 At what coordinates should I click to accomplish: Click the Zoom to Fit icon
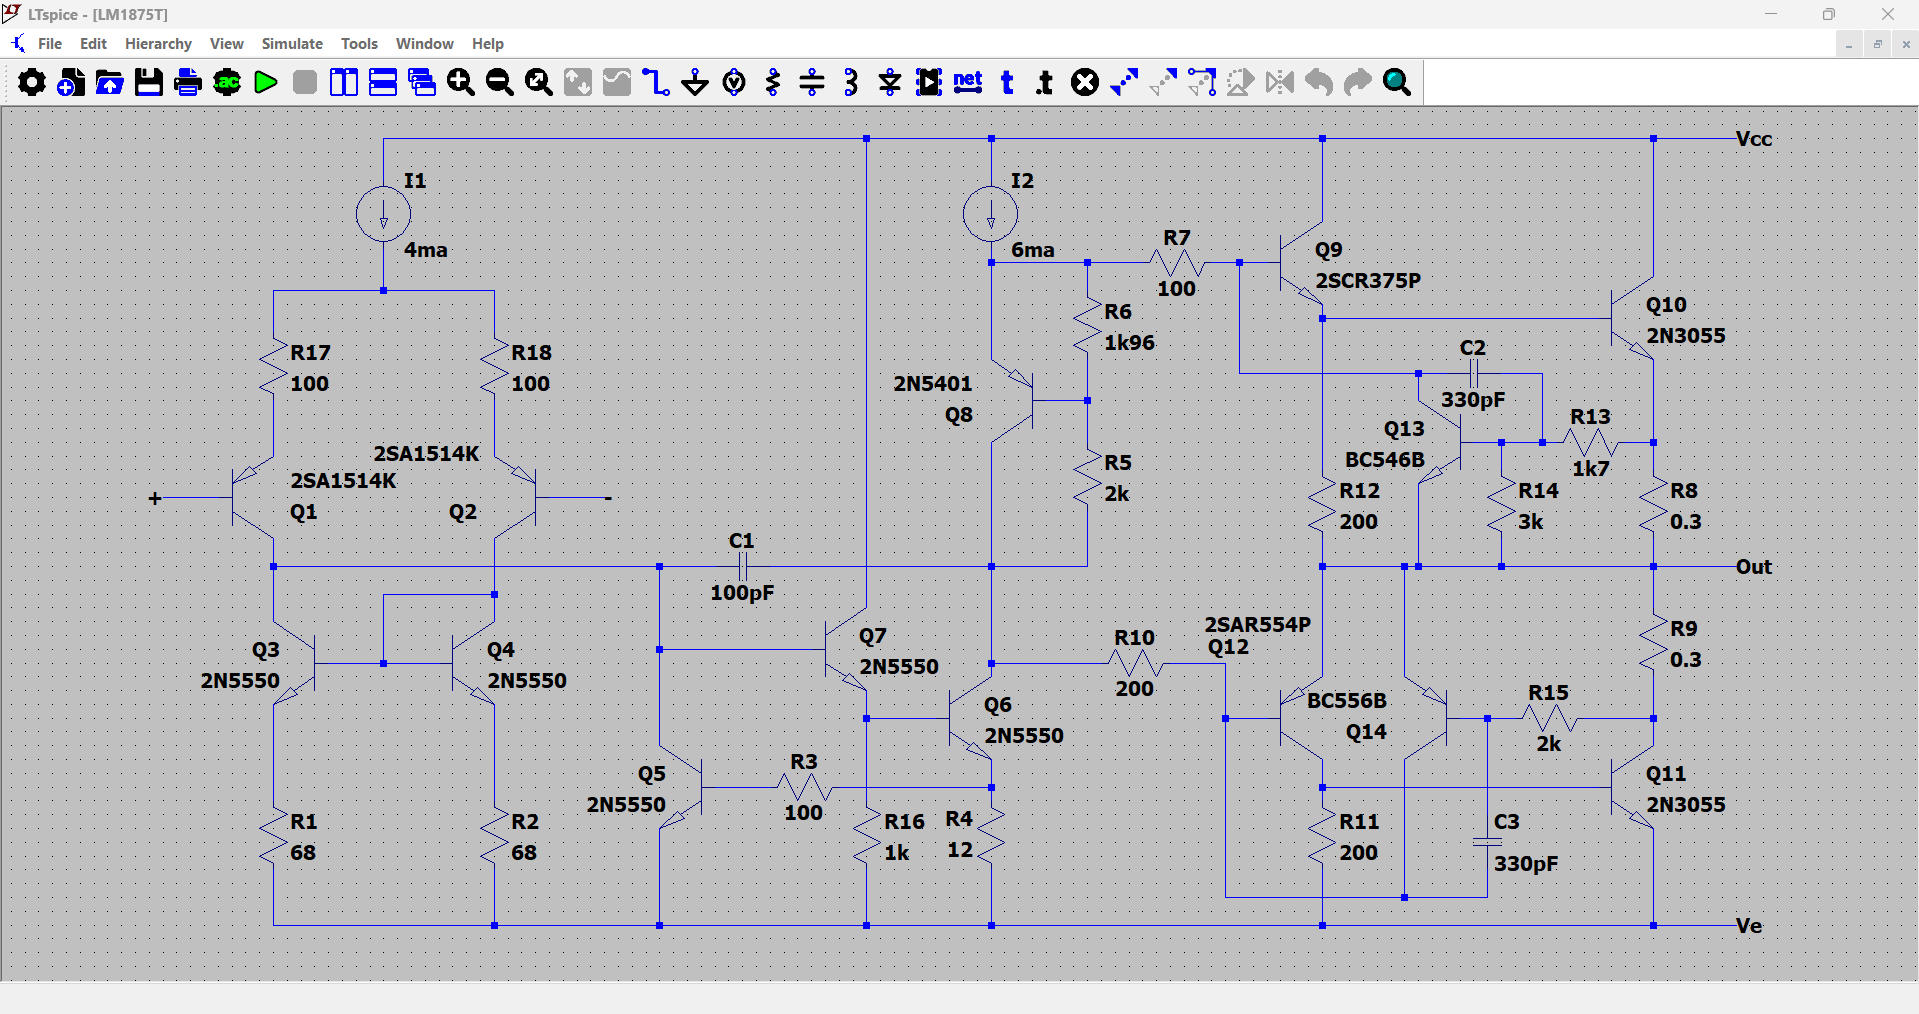[x=539, y=82]
